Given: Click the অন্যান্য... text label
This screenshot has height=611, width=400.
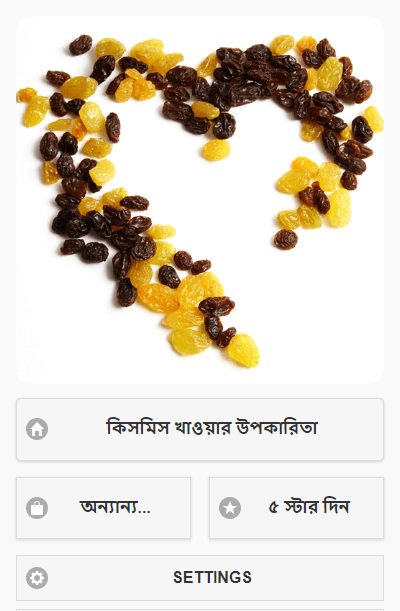Looking at the screenshot, I should coord(115,507).
